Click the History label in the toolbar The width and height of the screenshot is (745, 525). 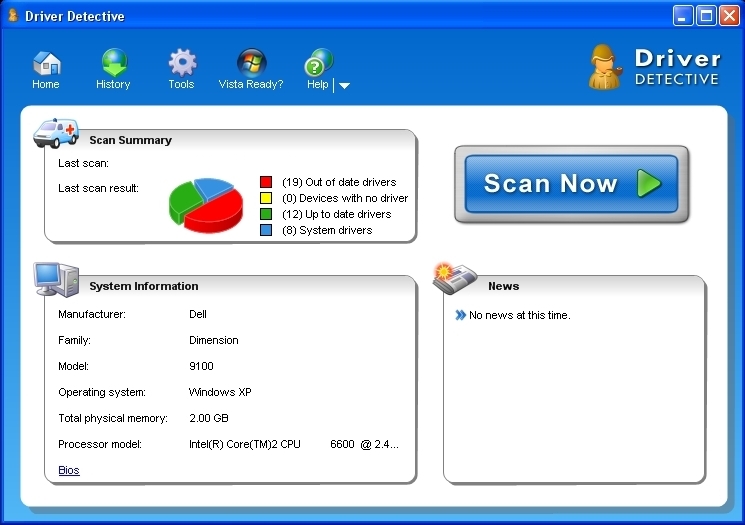coord(113,84)
